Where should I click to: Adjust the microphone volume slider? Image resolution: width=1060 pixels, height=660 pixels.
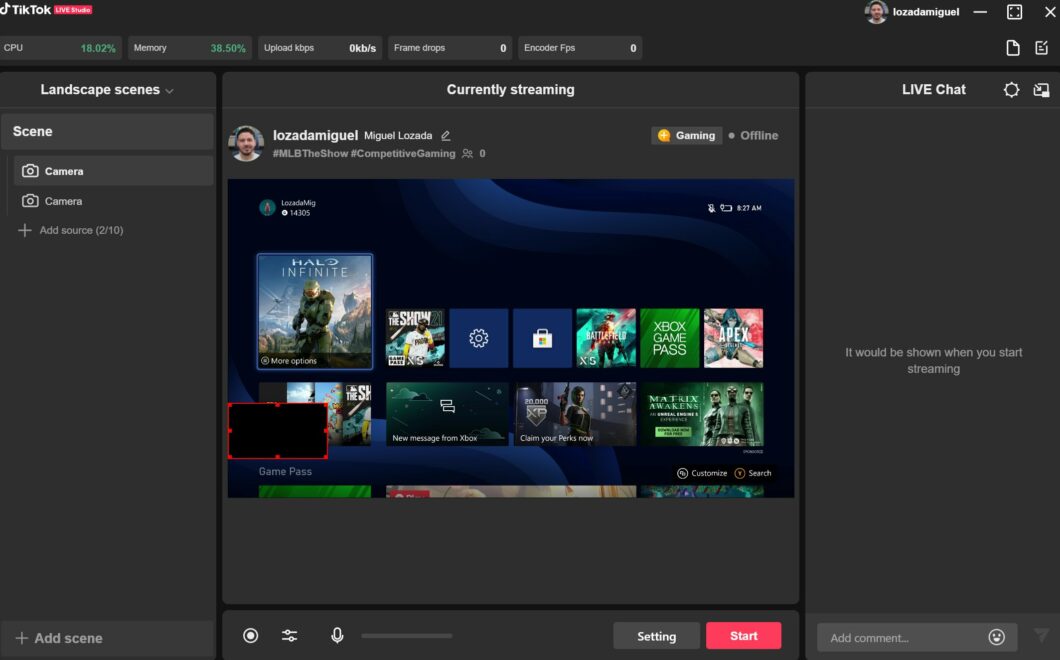tap(406, 636)
